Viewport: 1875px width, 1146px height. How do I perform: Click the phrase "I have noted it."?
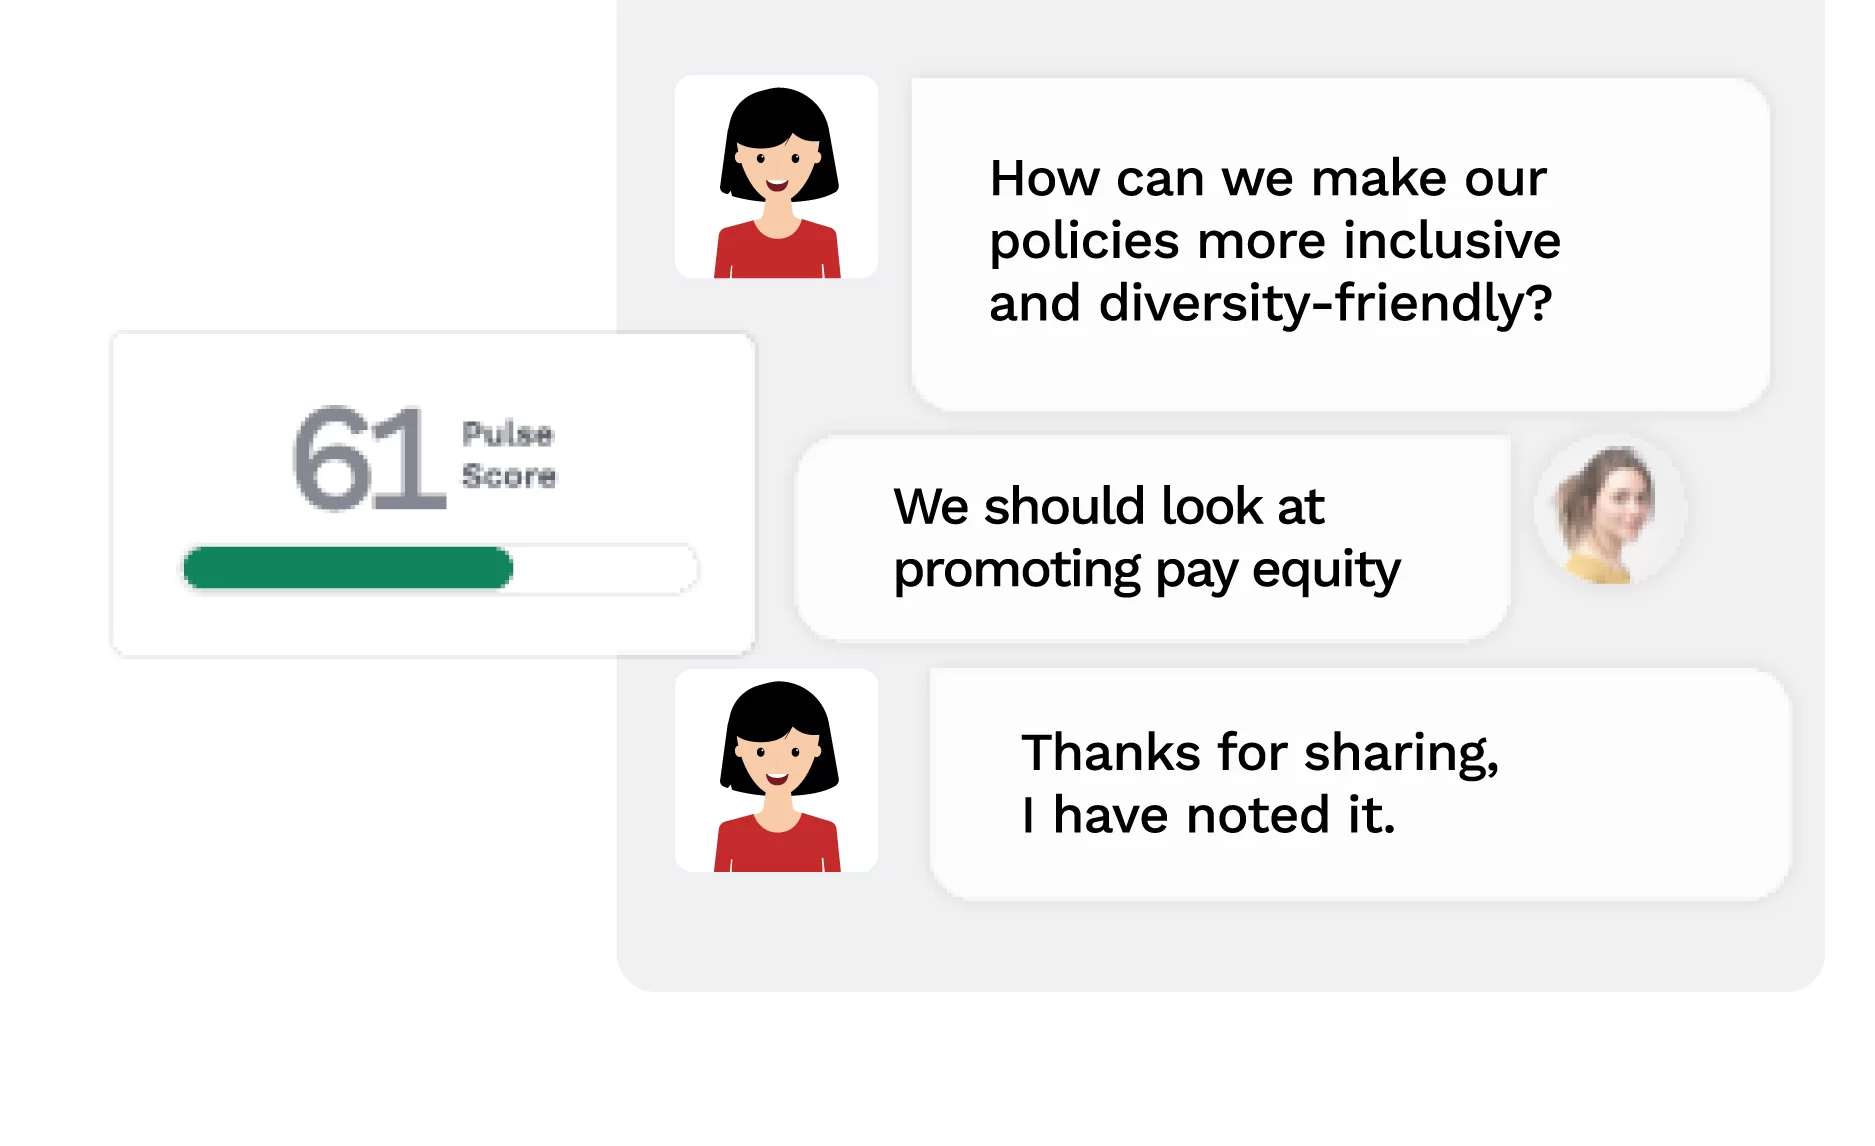pos(1208,815)
